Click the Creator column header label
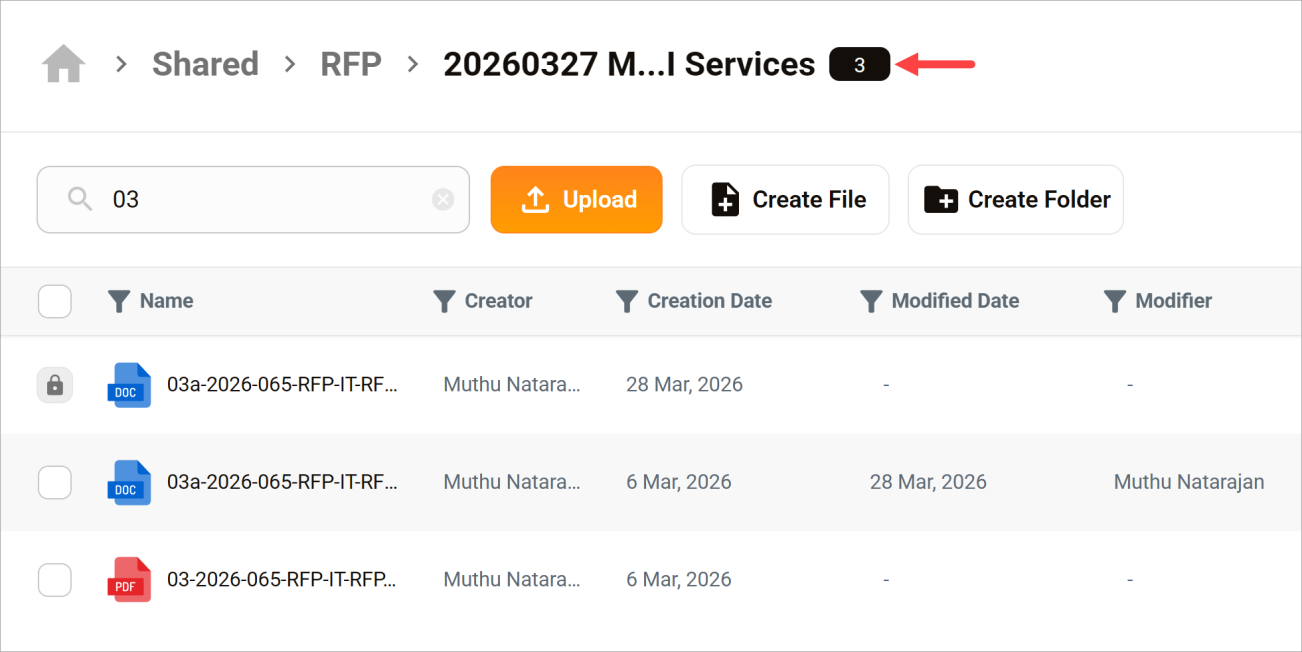The image size is (1302, 652). (498, 301)
